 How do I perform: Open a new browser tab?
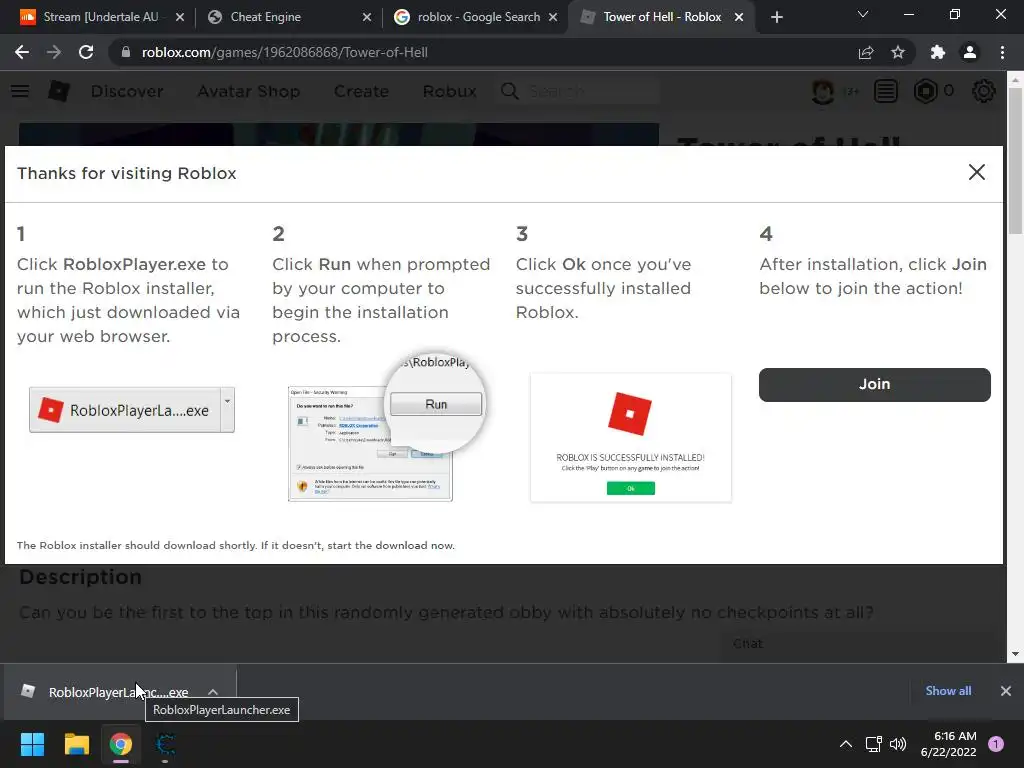point(776,17)
